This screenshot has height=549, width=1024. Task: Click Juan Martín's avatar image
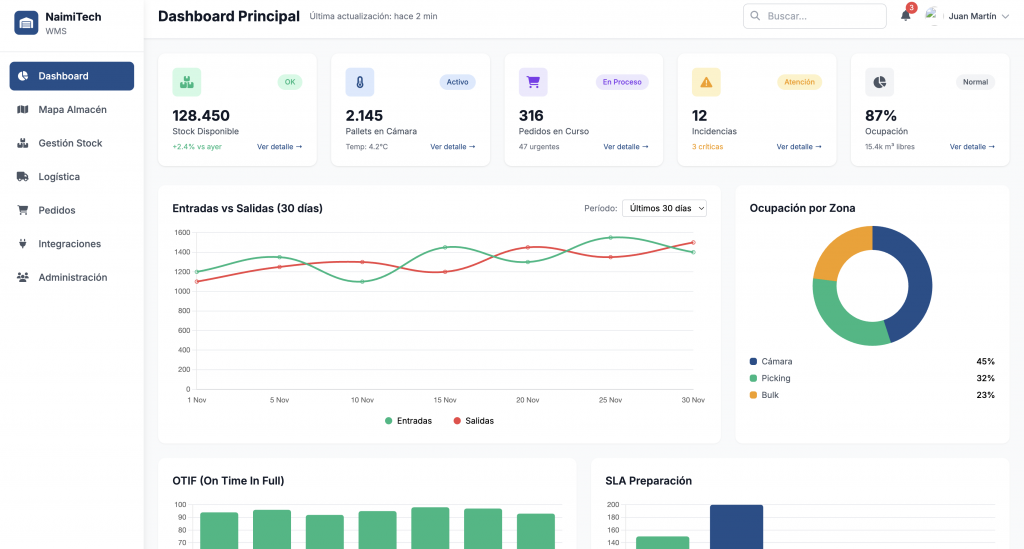click(933, 16)
